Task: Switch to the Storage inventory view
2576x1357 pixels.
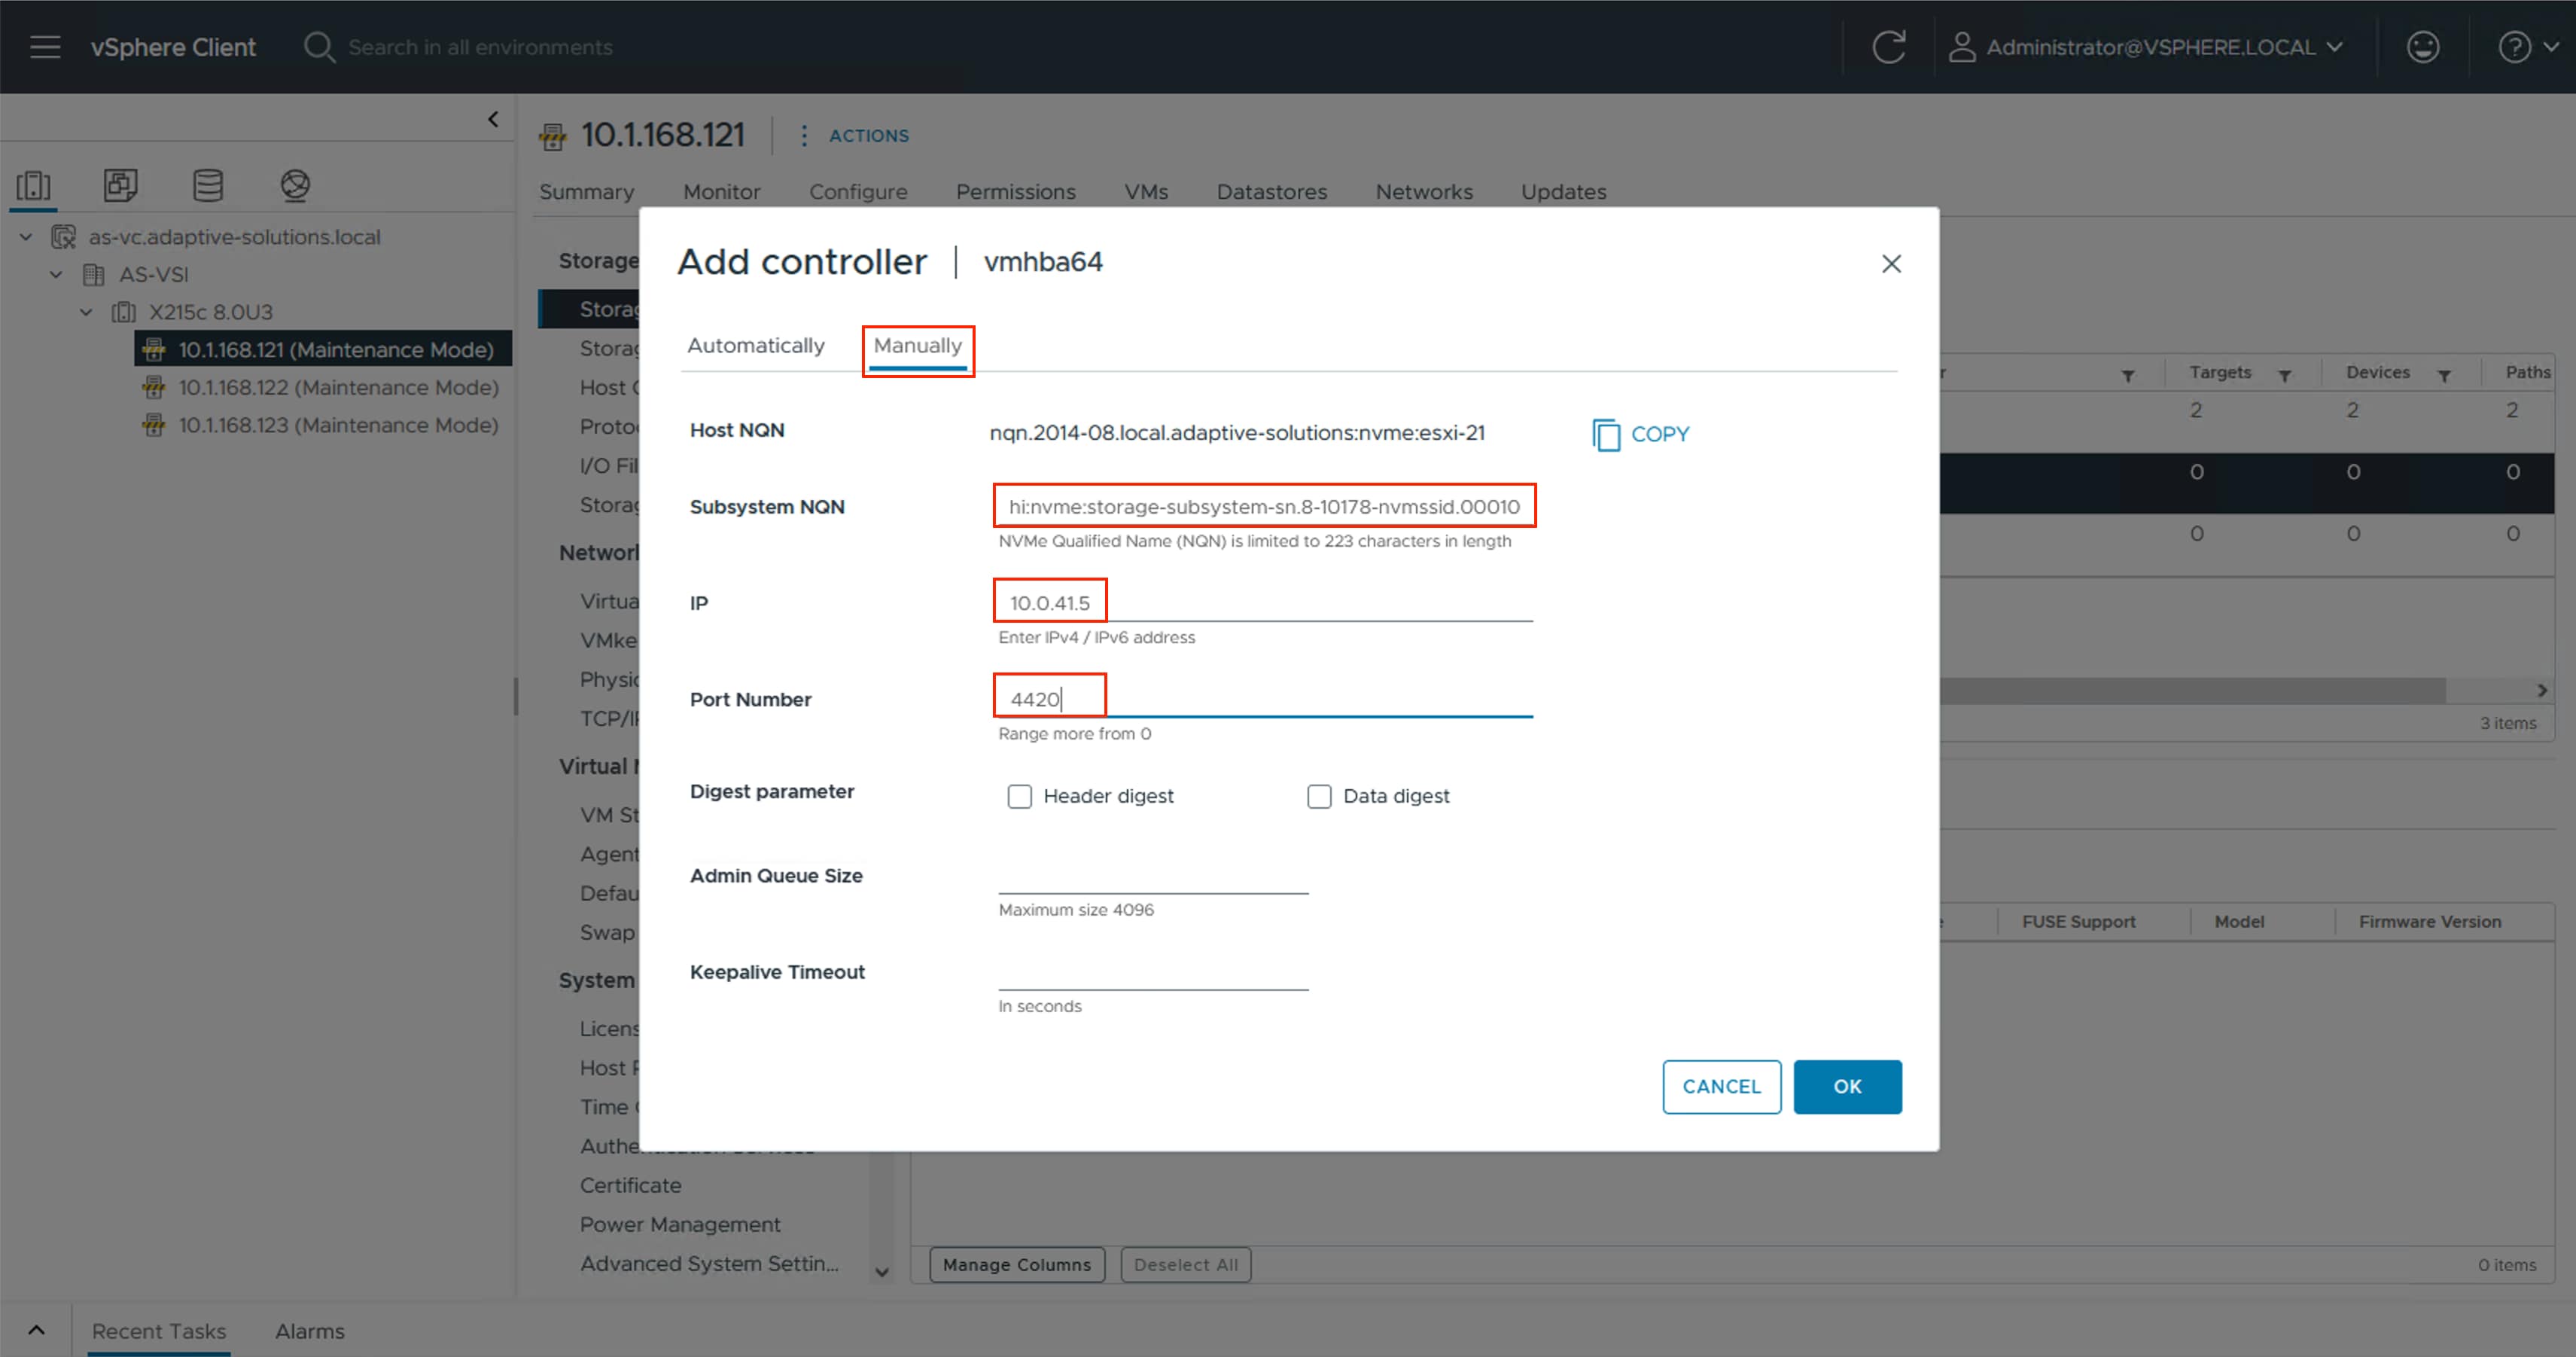Action: click(207, 185)
